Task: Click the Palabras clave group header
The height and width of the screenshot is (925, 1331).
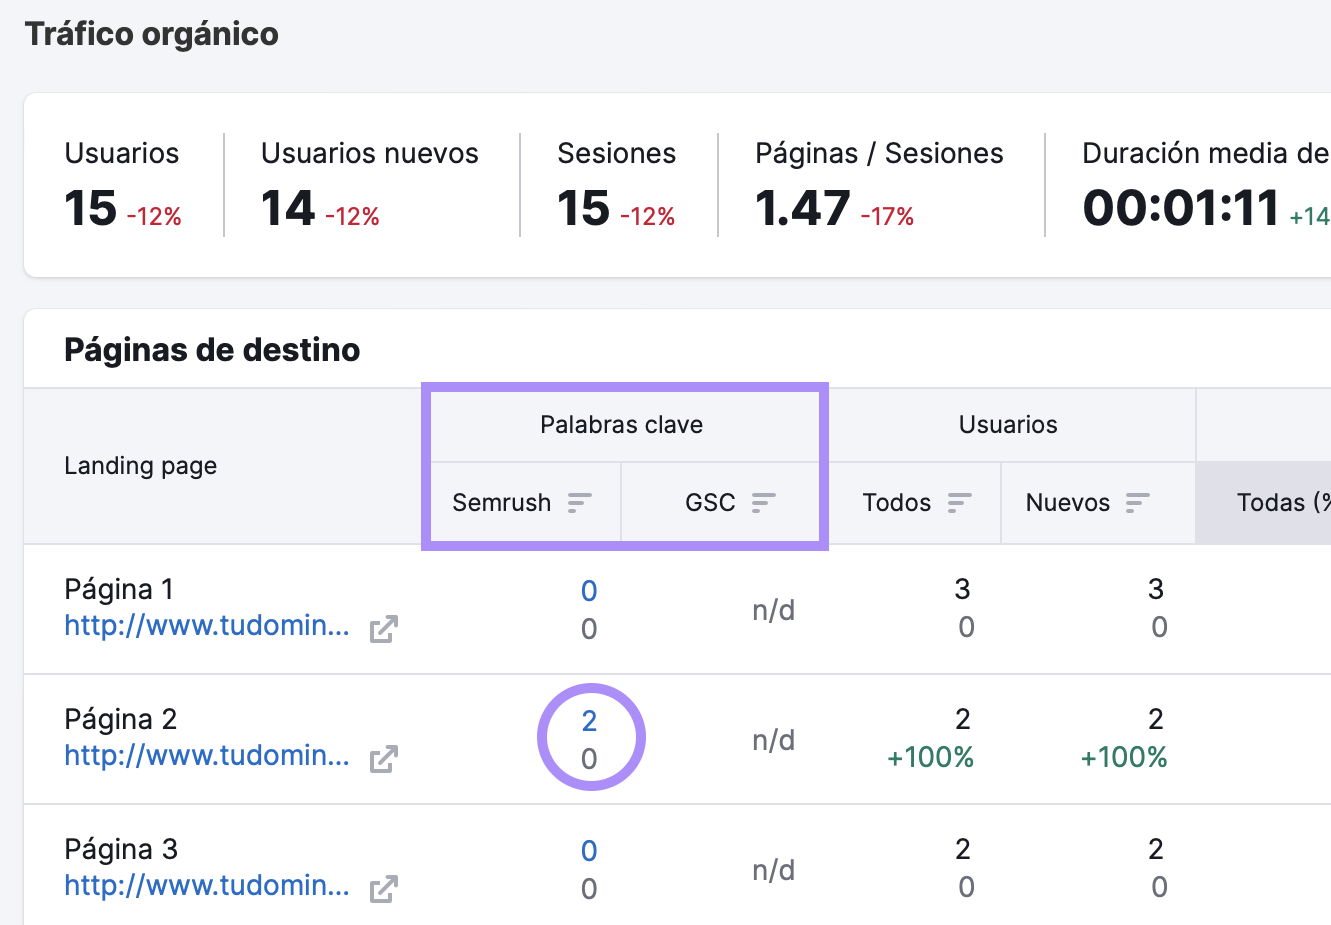Action: 622,425
